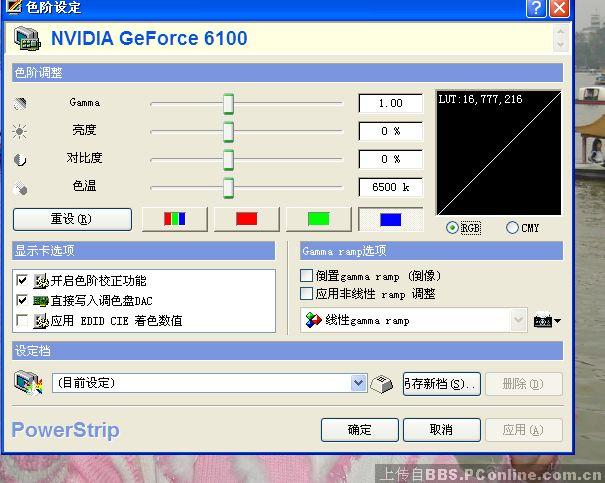Expand the (目前设定) profile dropdown
The image size is (605, 483).
359,383
